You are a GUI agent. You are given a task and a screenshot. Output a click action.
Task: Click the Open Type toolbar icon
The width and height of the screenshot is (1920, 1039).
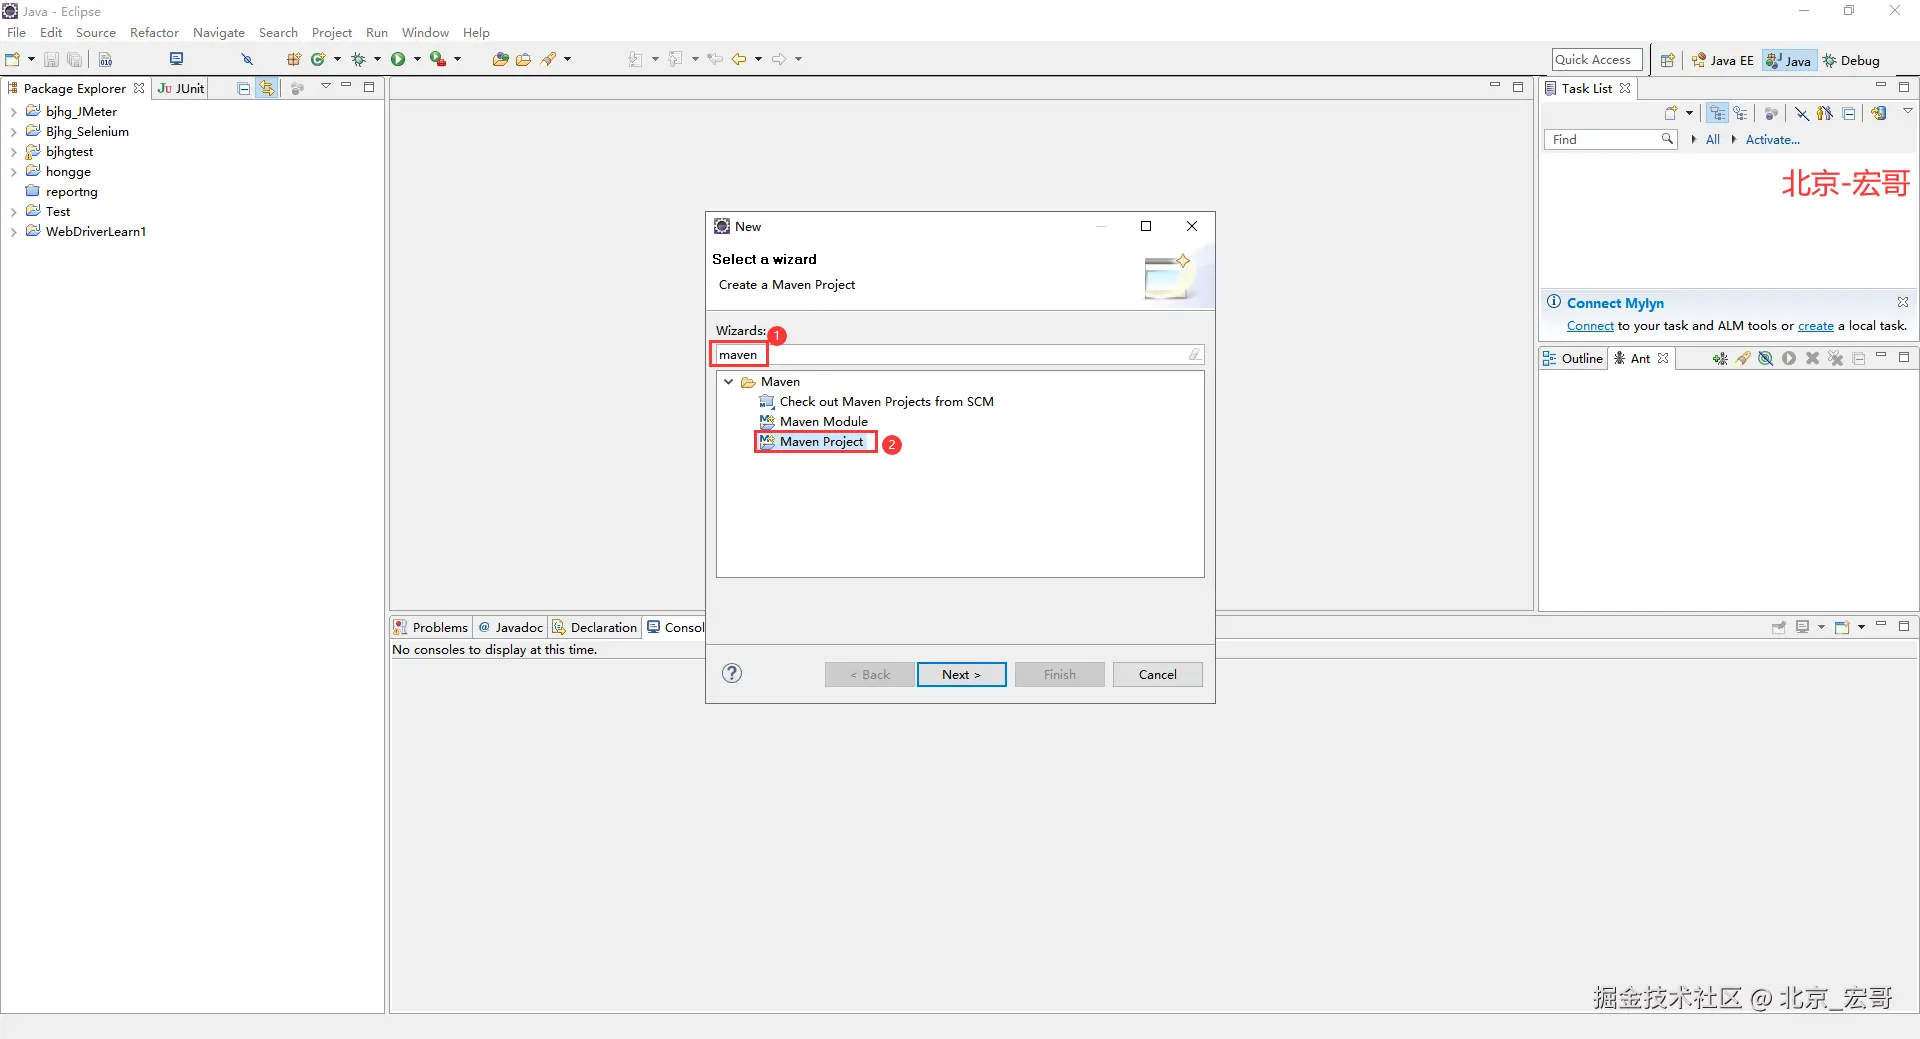click(500, 59)
